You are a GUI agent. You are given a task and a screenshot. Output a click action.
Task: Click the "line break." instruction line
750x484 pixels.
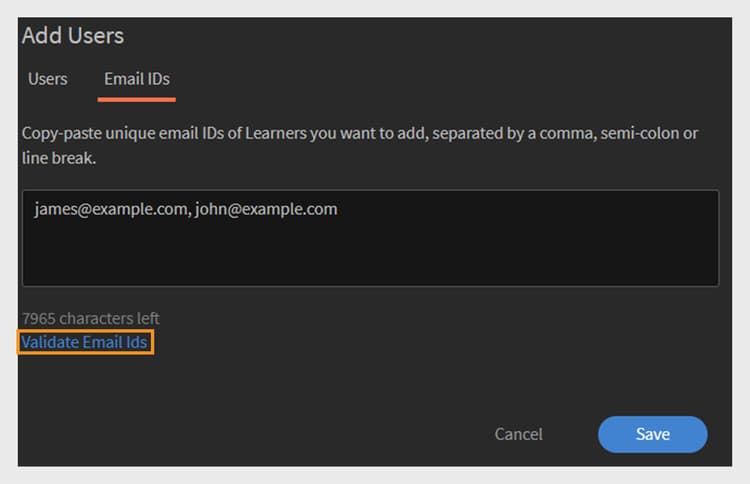(59, 158)
